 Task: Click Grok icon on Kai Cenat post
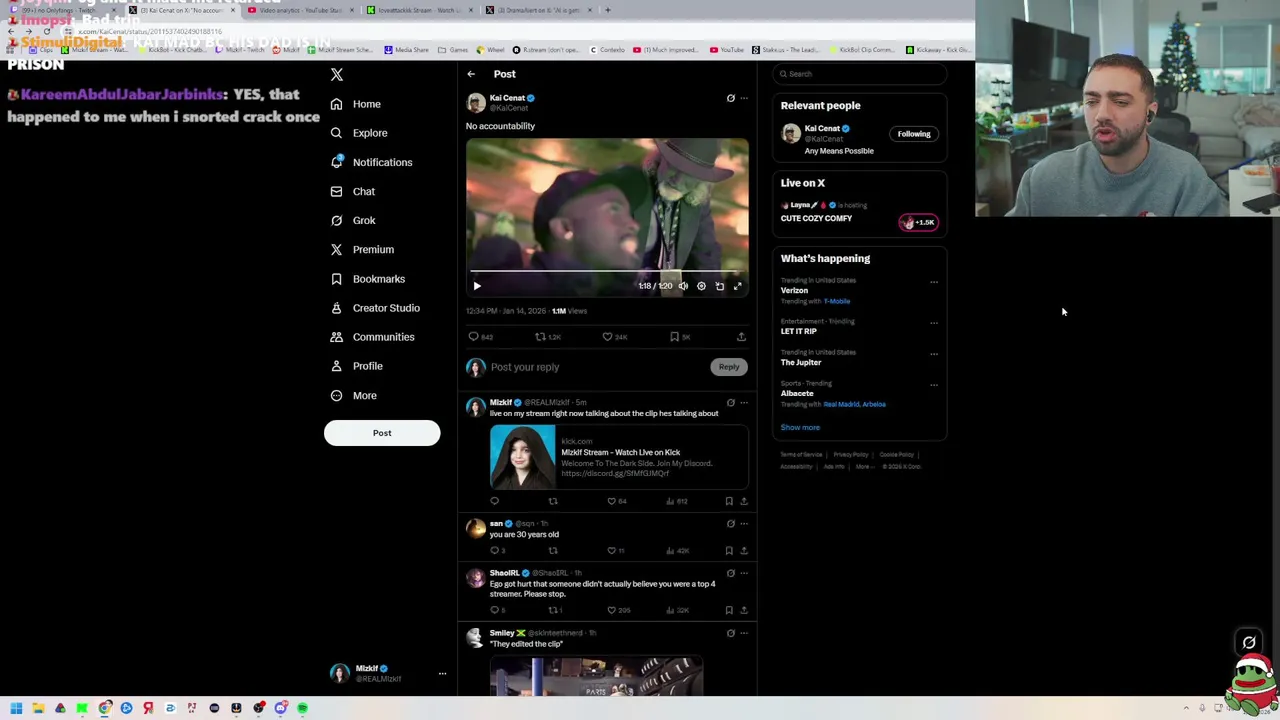(x=730, y=98)
